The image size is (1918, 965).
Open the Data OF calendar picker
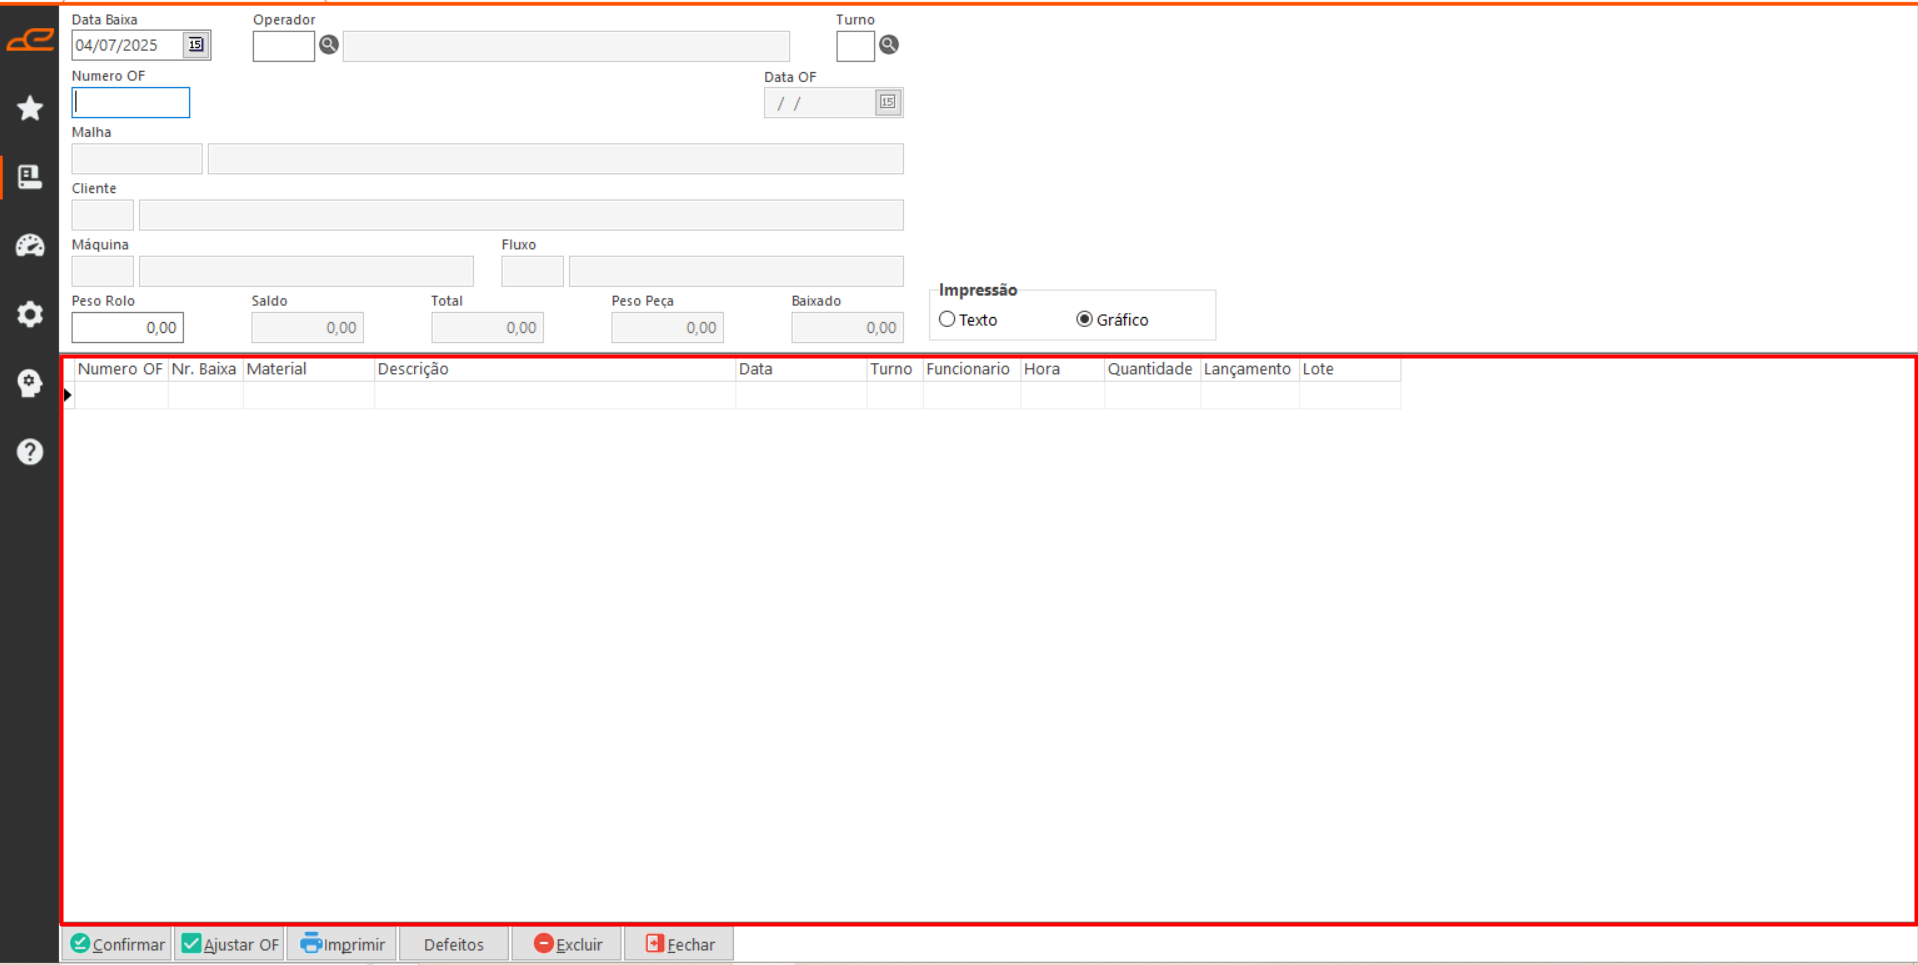point(888,102)
